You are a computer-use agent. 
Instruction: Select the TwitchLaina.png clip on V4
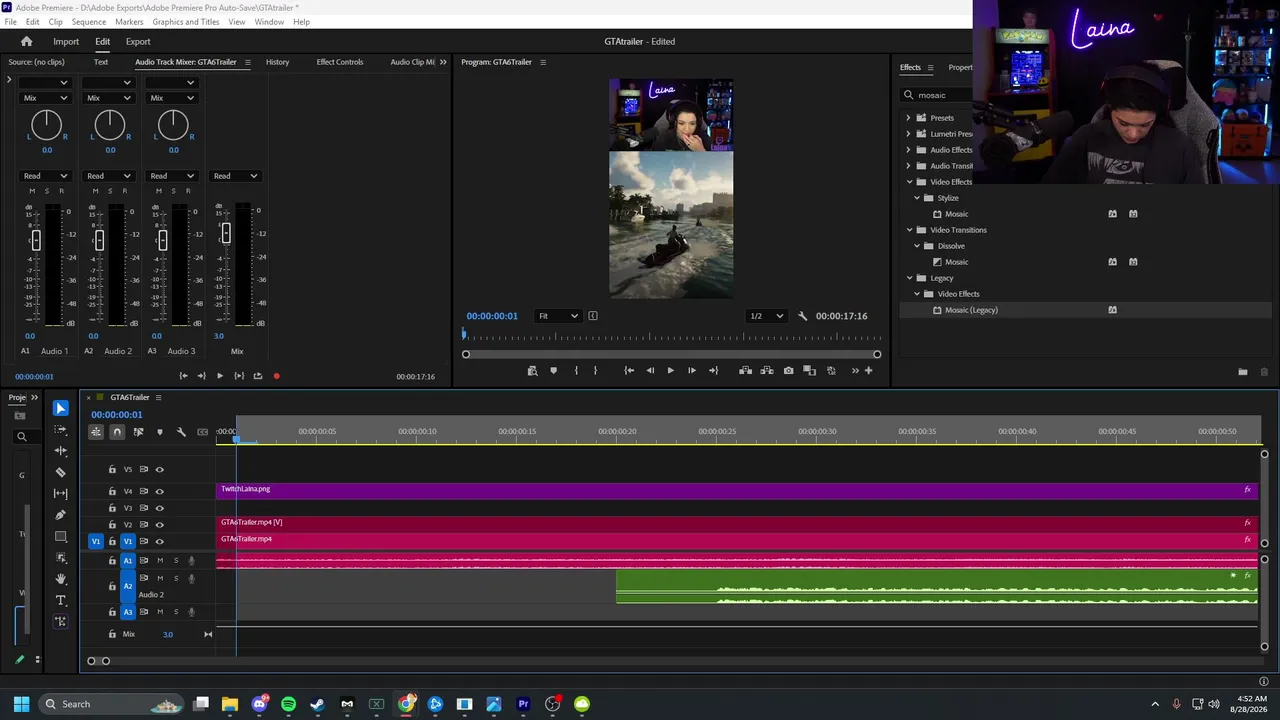coord(737,490)
